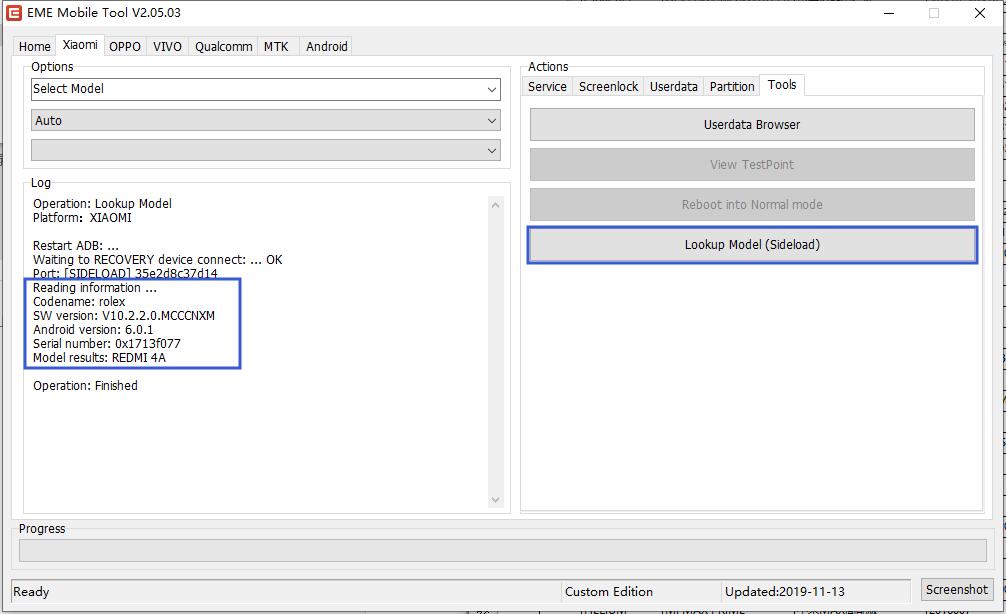Open the empty third options dropdown
Viewport: 1006px width, 614px height.
[x=265, y=150]
